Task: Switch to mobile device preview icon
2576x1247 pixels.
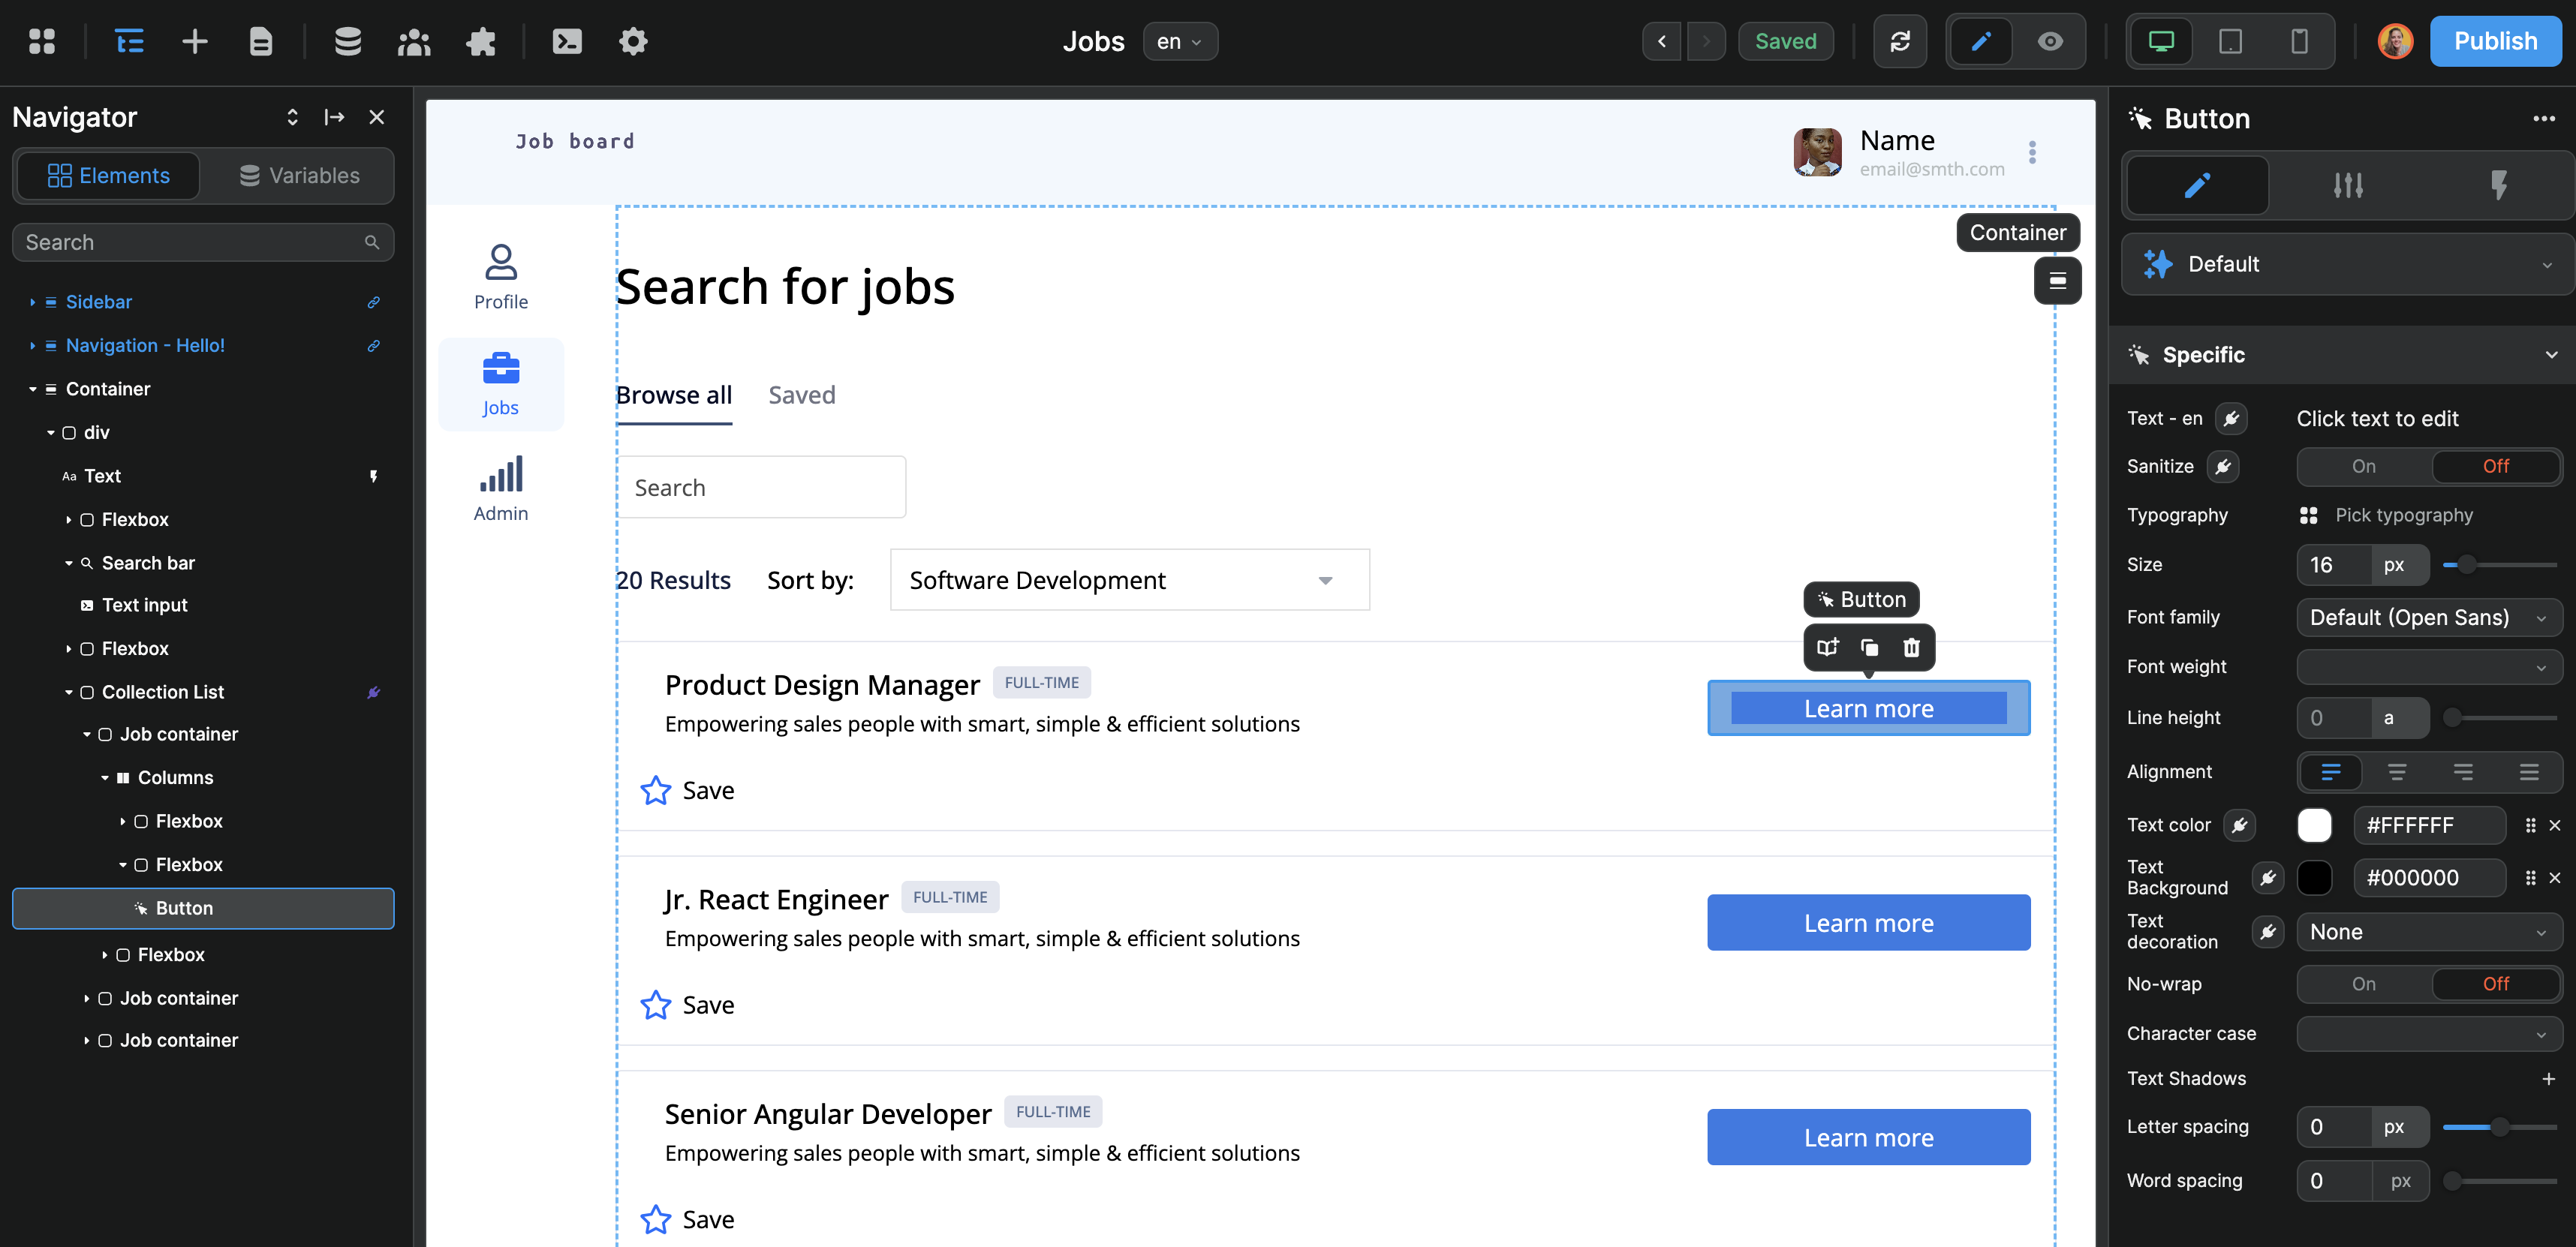Action: click(x=2299, y=41)
